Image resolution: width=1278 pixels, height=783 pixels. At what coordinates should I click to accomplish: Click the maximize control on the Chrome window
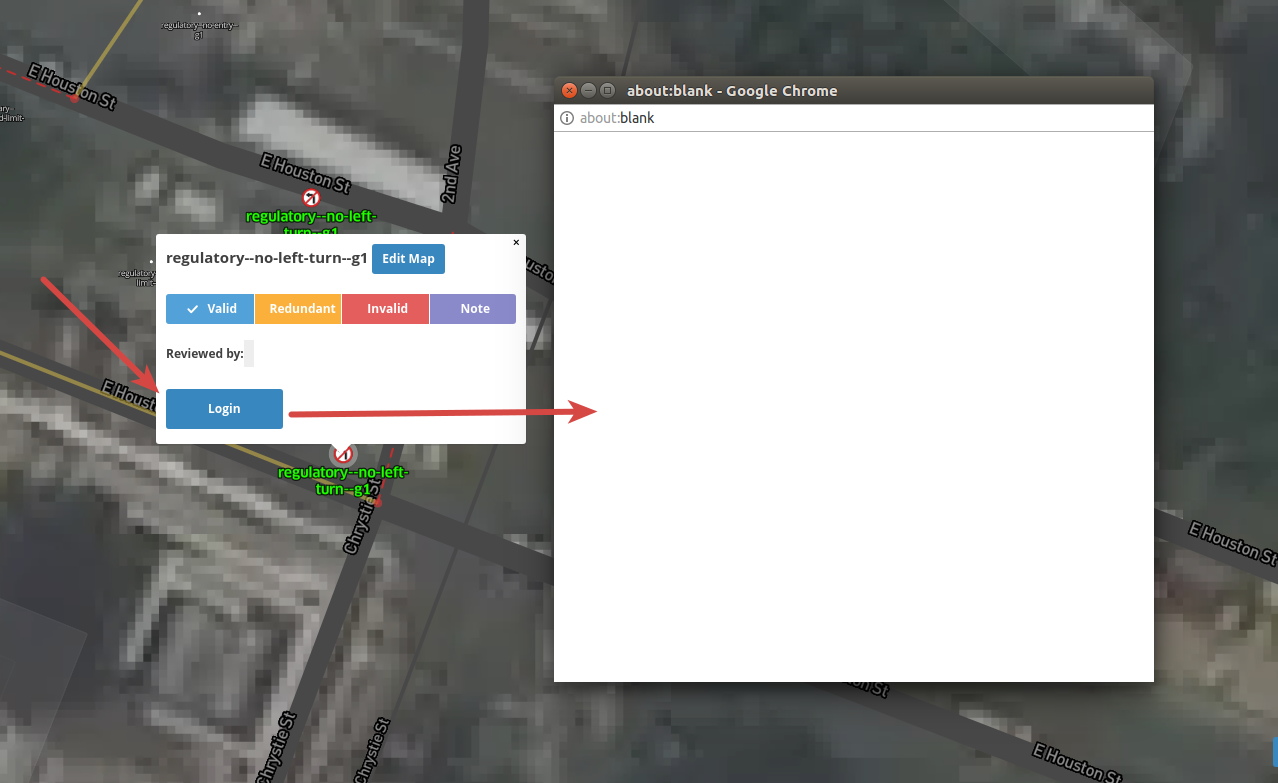(x=606, y=89)
